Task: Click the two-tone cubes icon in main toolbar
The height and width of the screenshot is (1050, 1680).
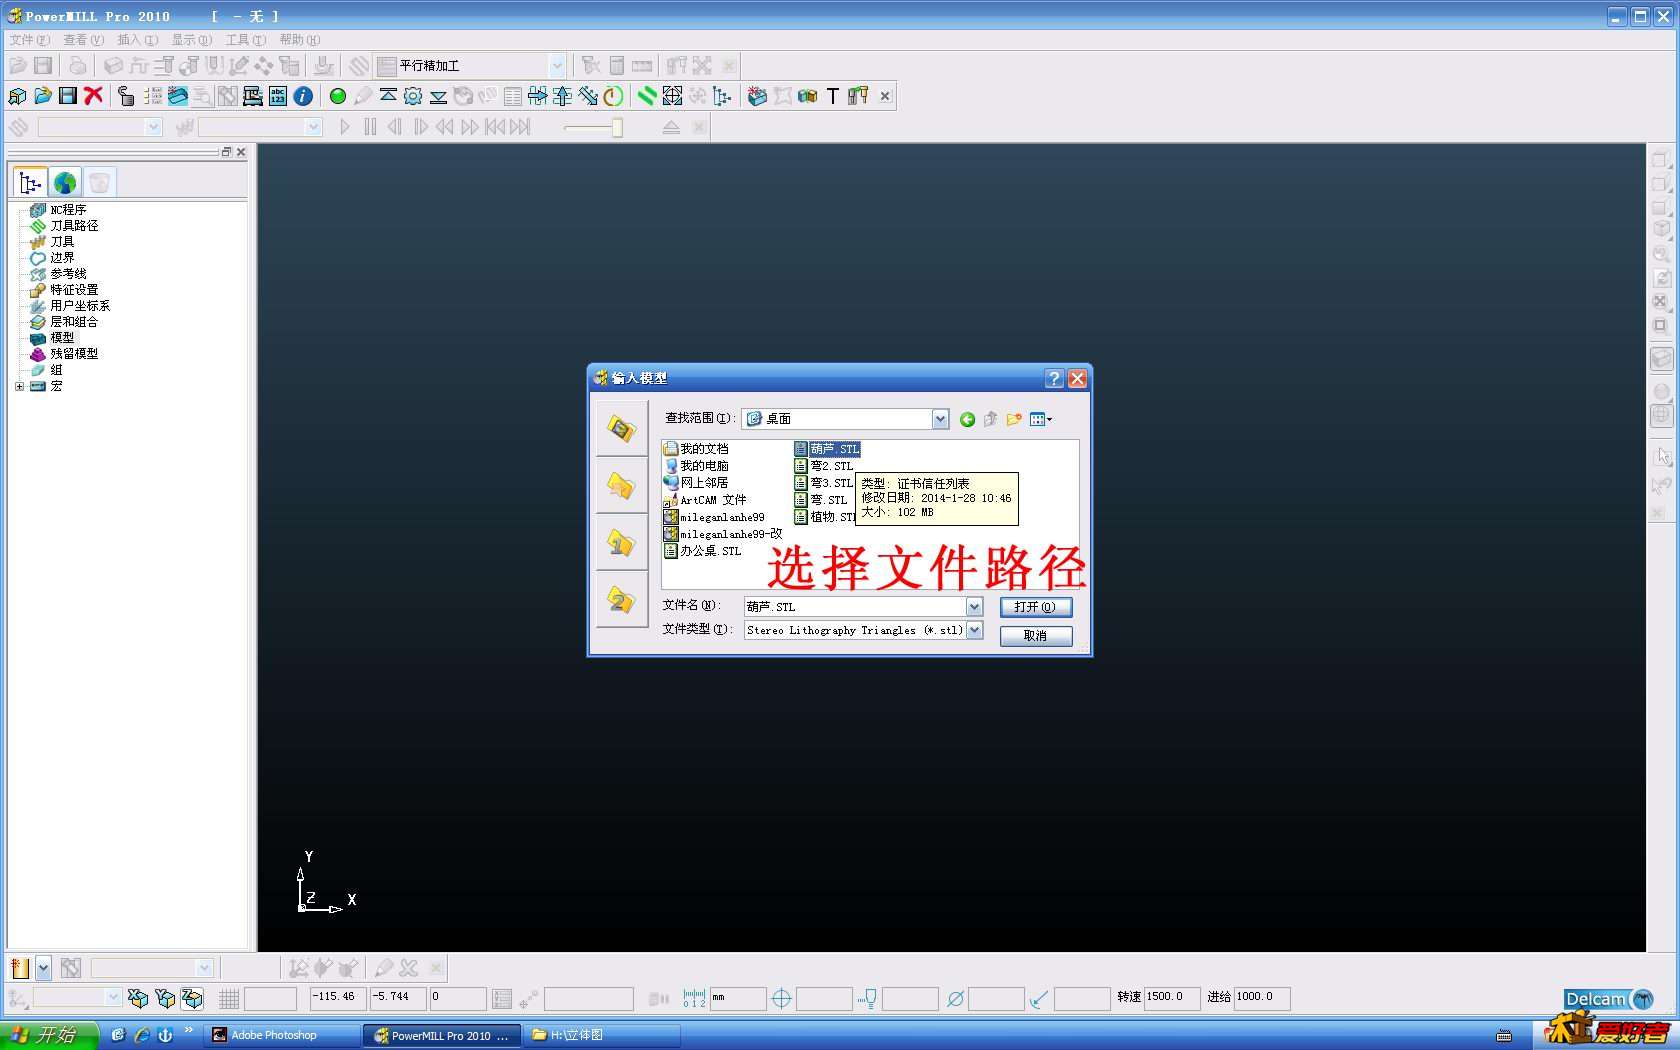Action: click(807, 96)
